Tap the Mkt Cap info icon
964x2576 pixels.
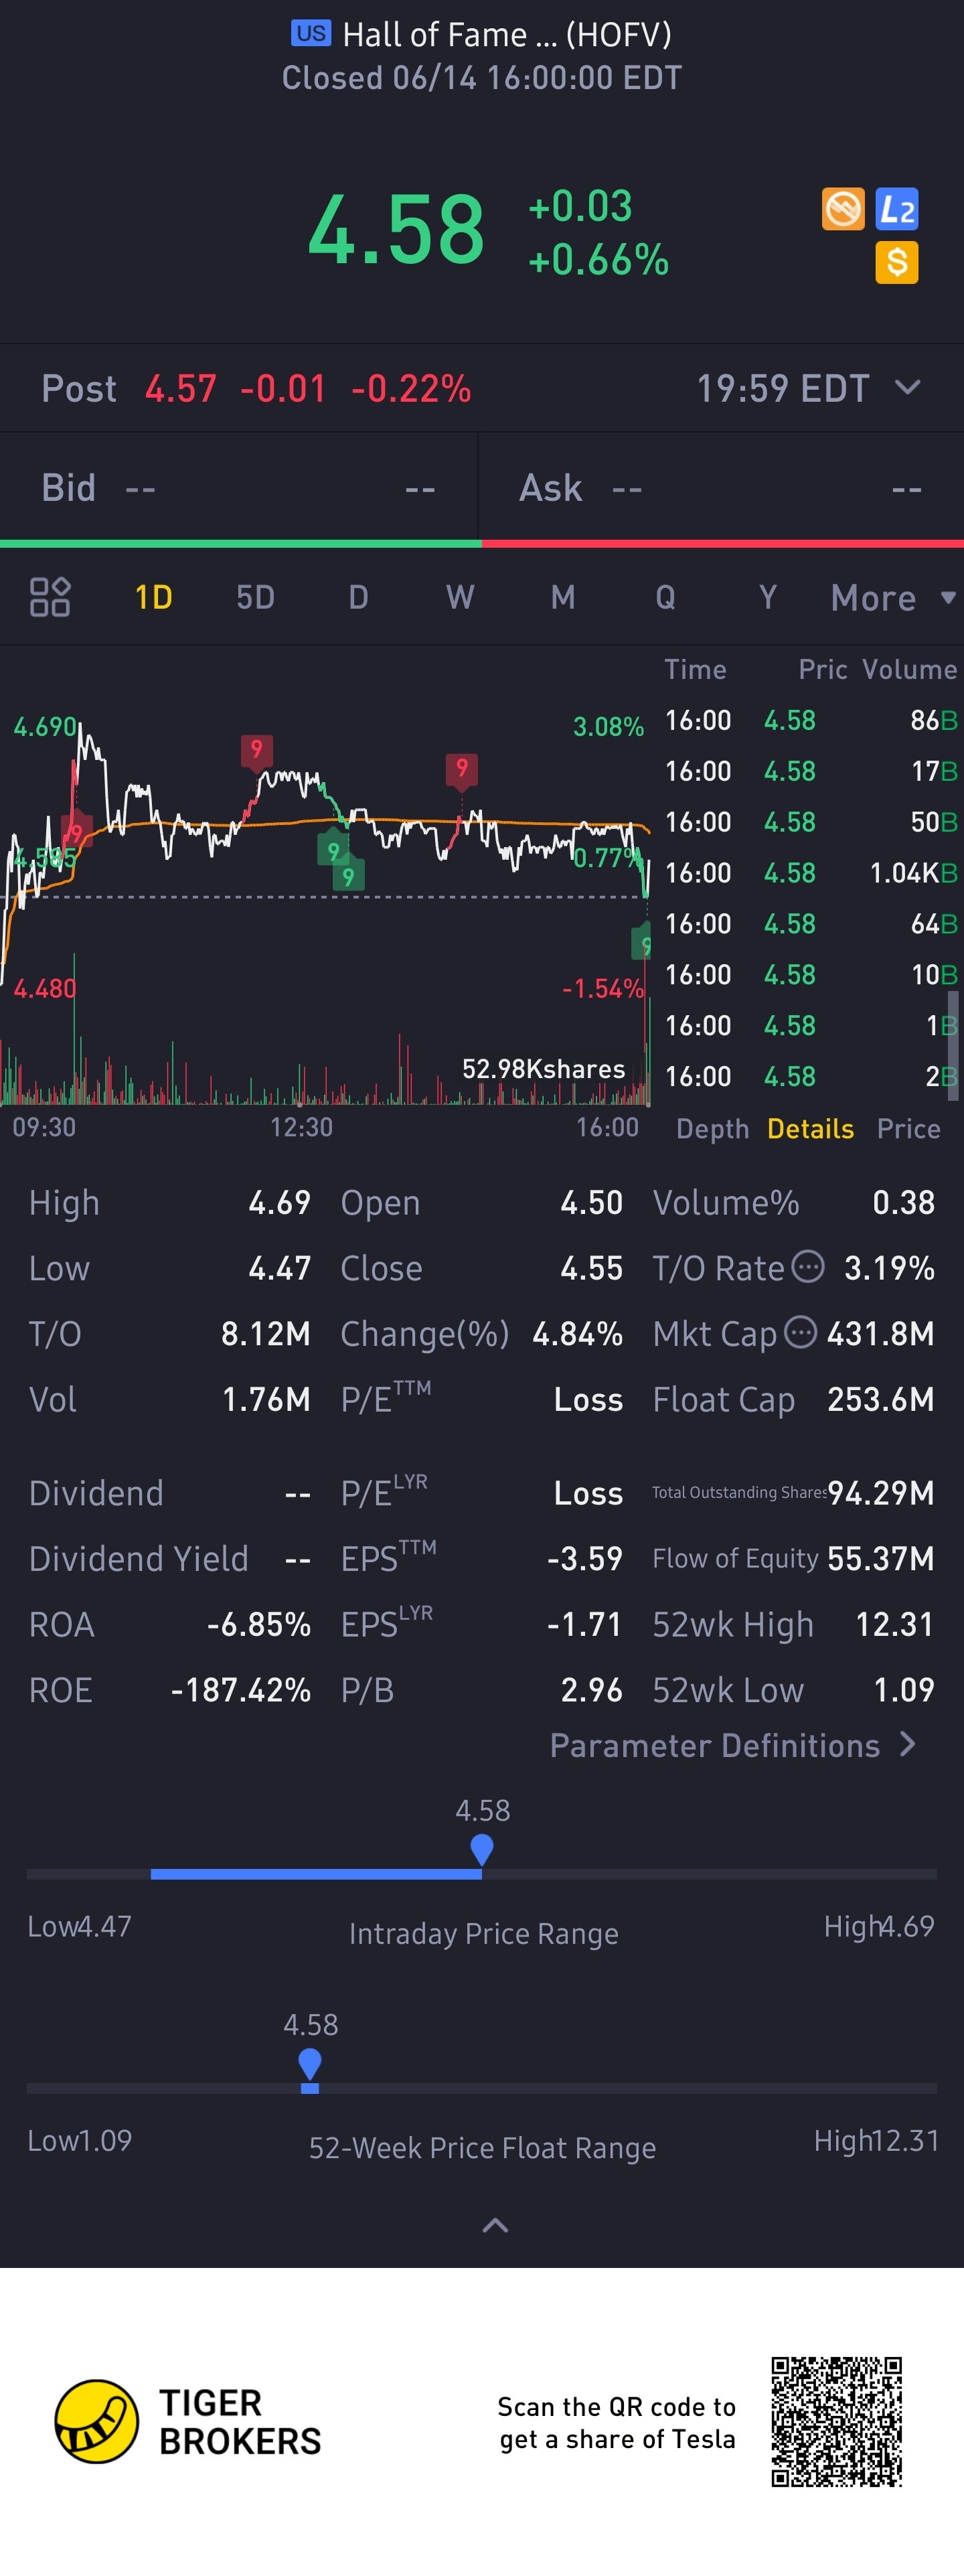[800, 1332]
